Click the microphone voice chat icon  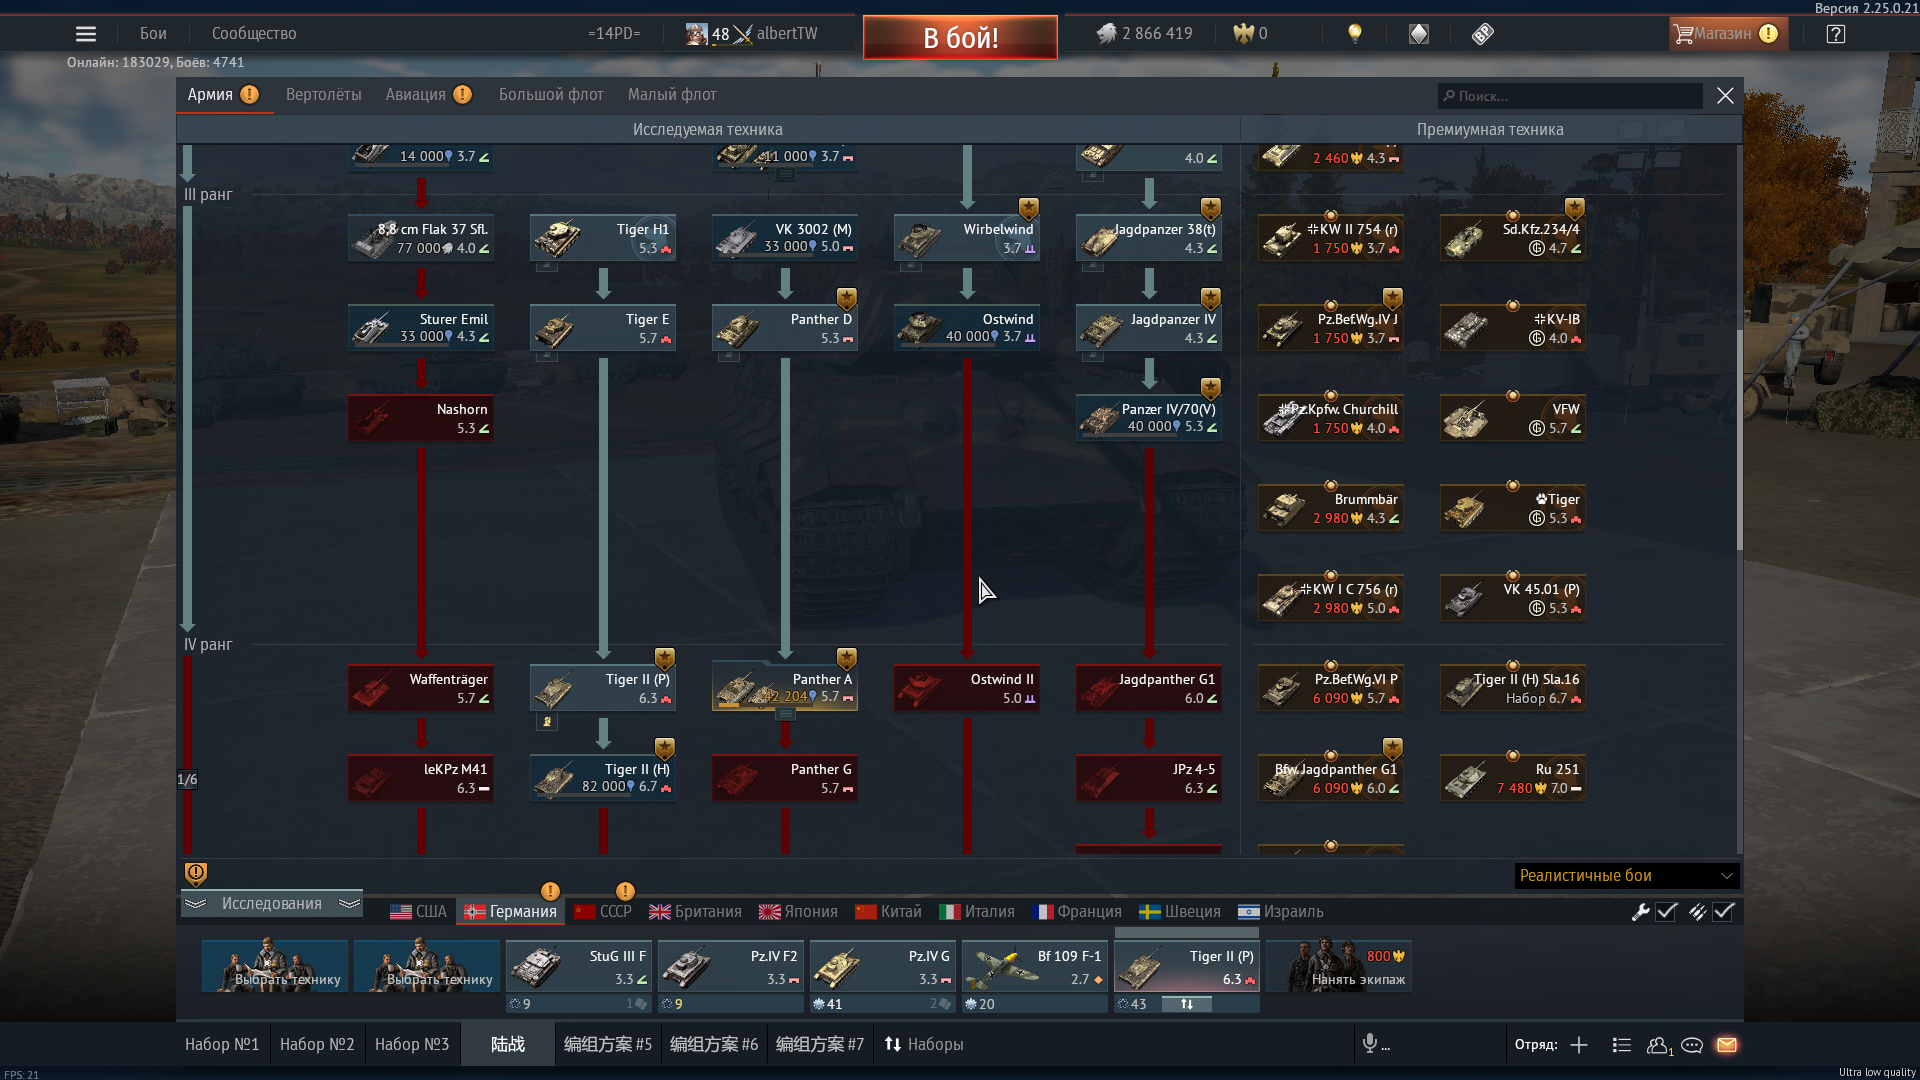(1370, 1044)
